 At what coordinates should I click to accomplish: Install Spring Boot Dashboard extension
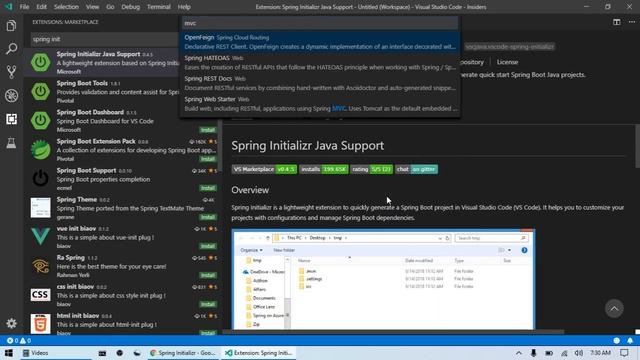(x=208, y=130)
